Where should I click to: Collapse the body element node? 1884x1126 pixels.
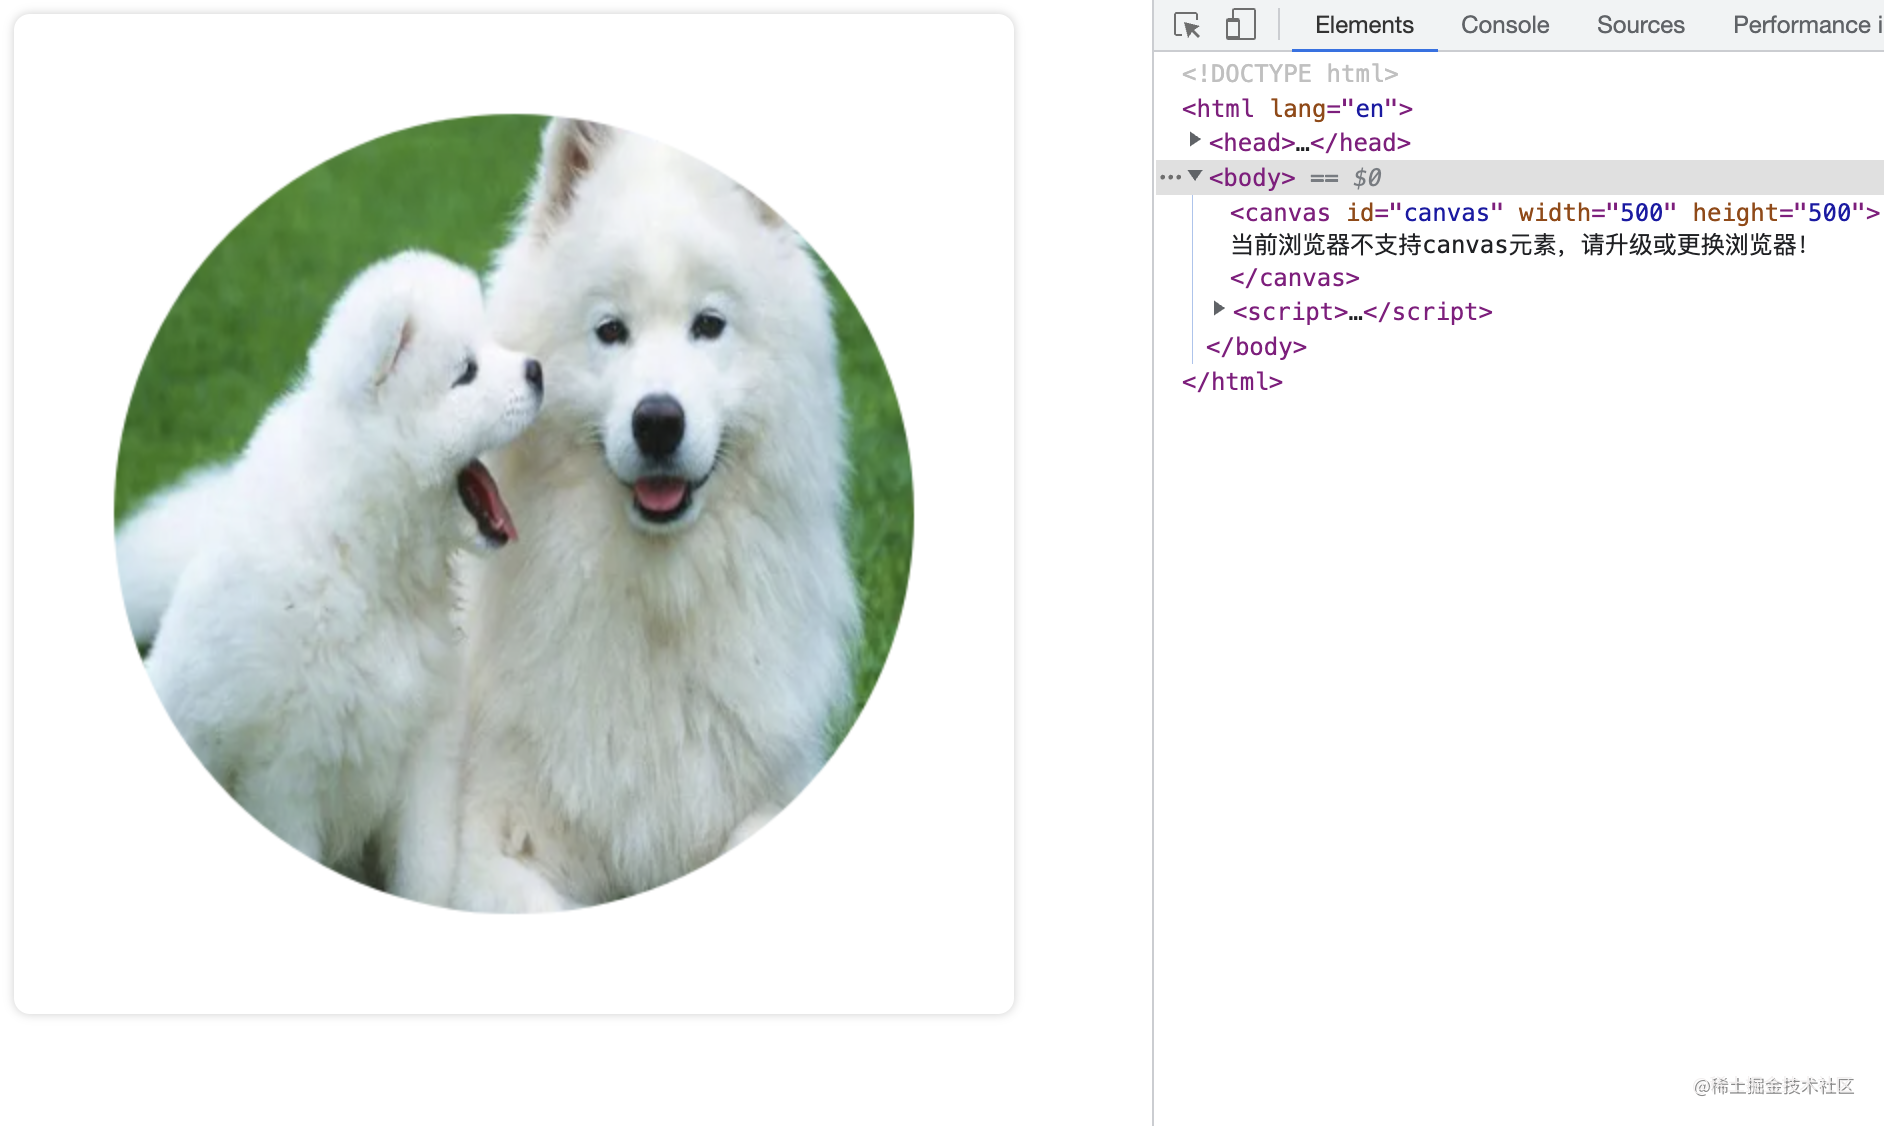[x=1194, y=176]
